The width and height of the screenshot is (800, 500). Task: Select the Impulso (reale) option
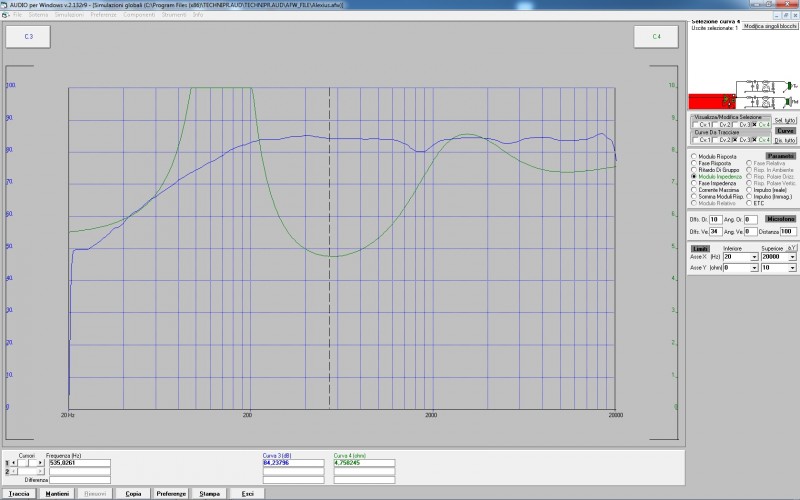(766, 190)
